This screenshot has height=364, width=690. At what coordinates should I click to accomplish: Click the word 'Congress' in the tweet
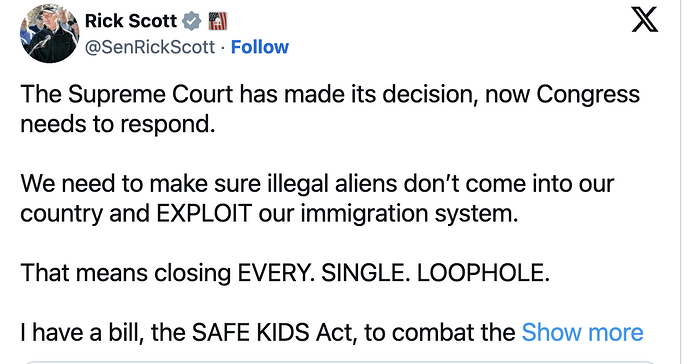tap(587, 95)
